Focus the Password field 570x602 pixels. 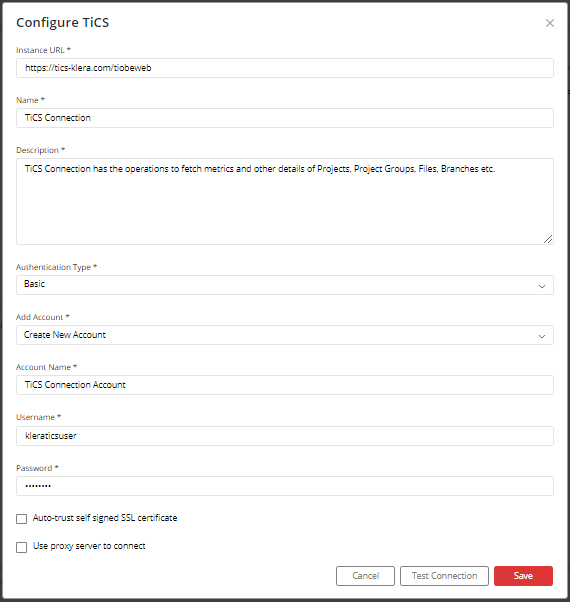pos(285,486)
